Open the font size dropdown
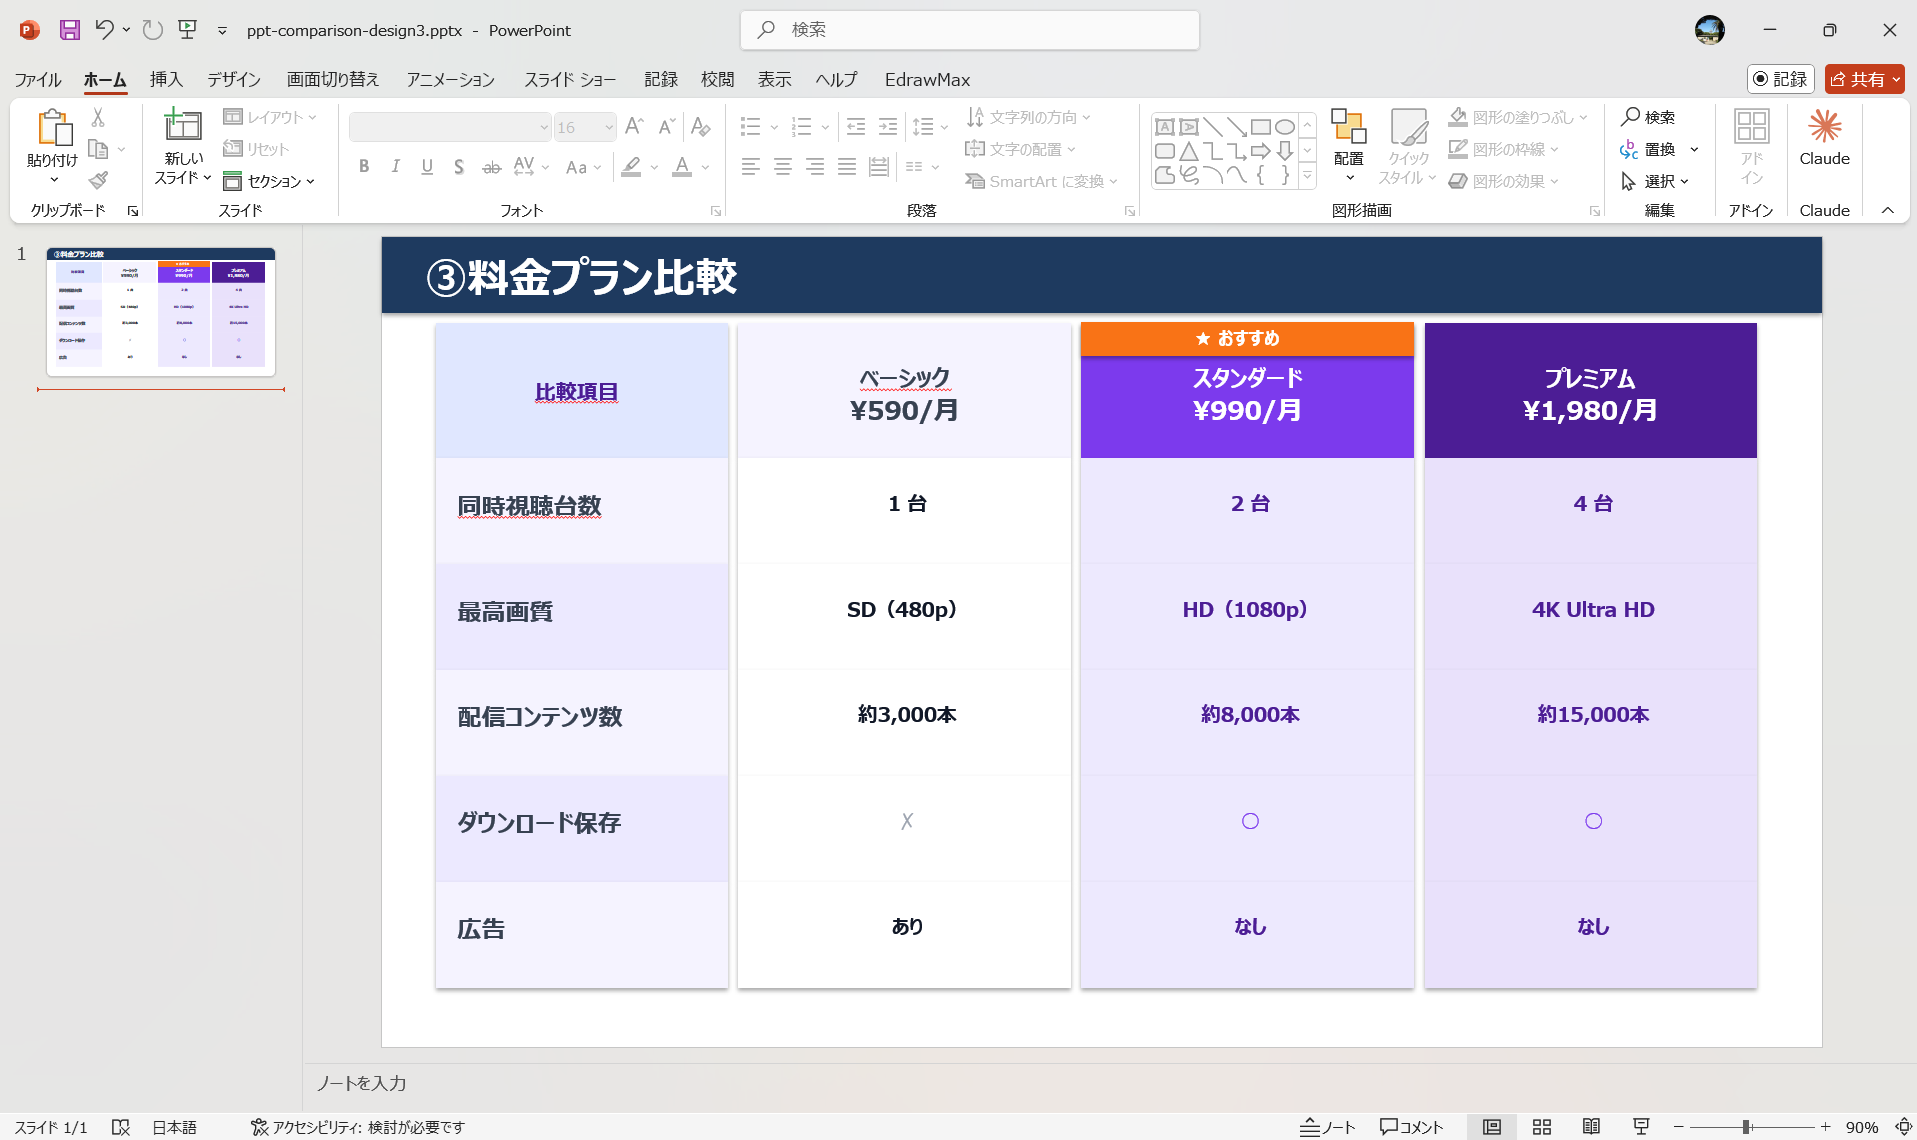Viewport: 1917px width, 1140px height. (x=609, y=127)
